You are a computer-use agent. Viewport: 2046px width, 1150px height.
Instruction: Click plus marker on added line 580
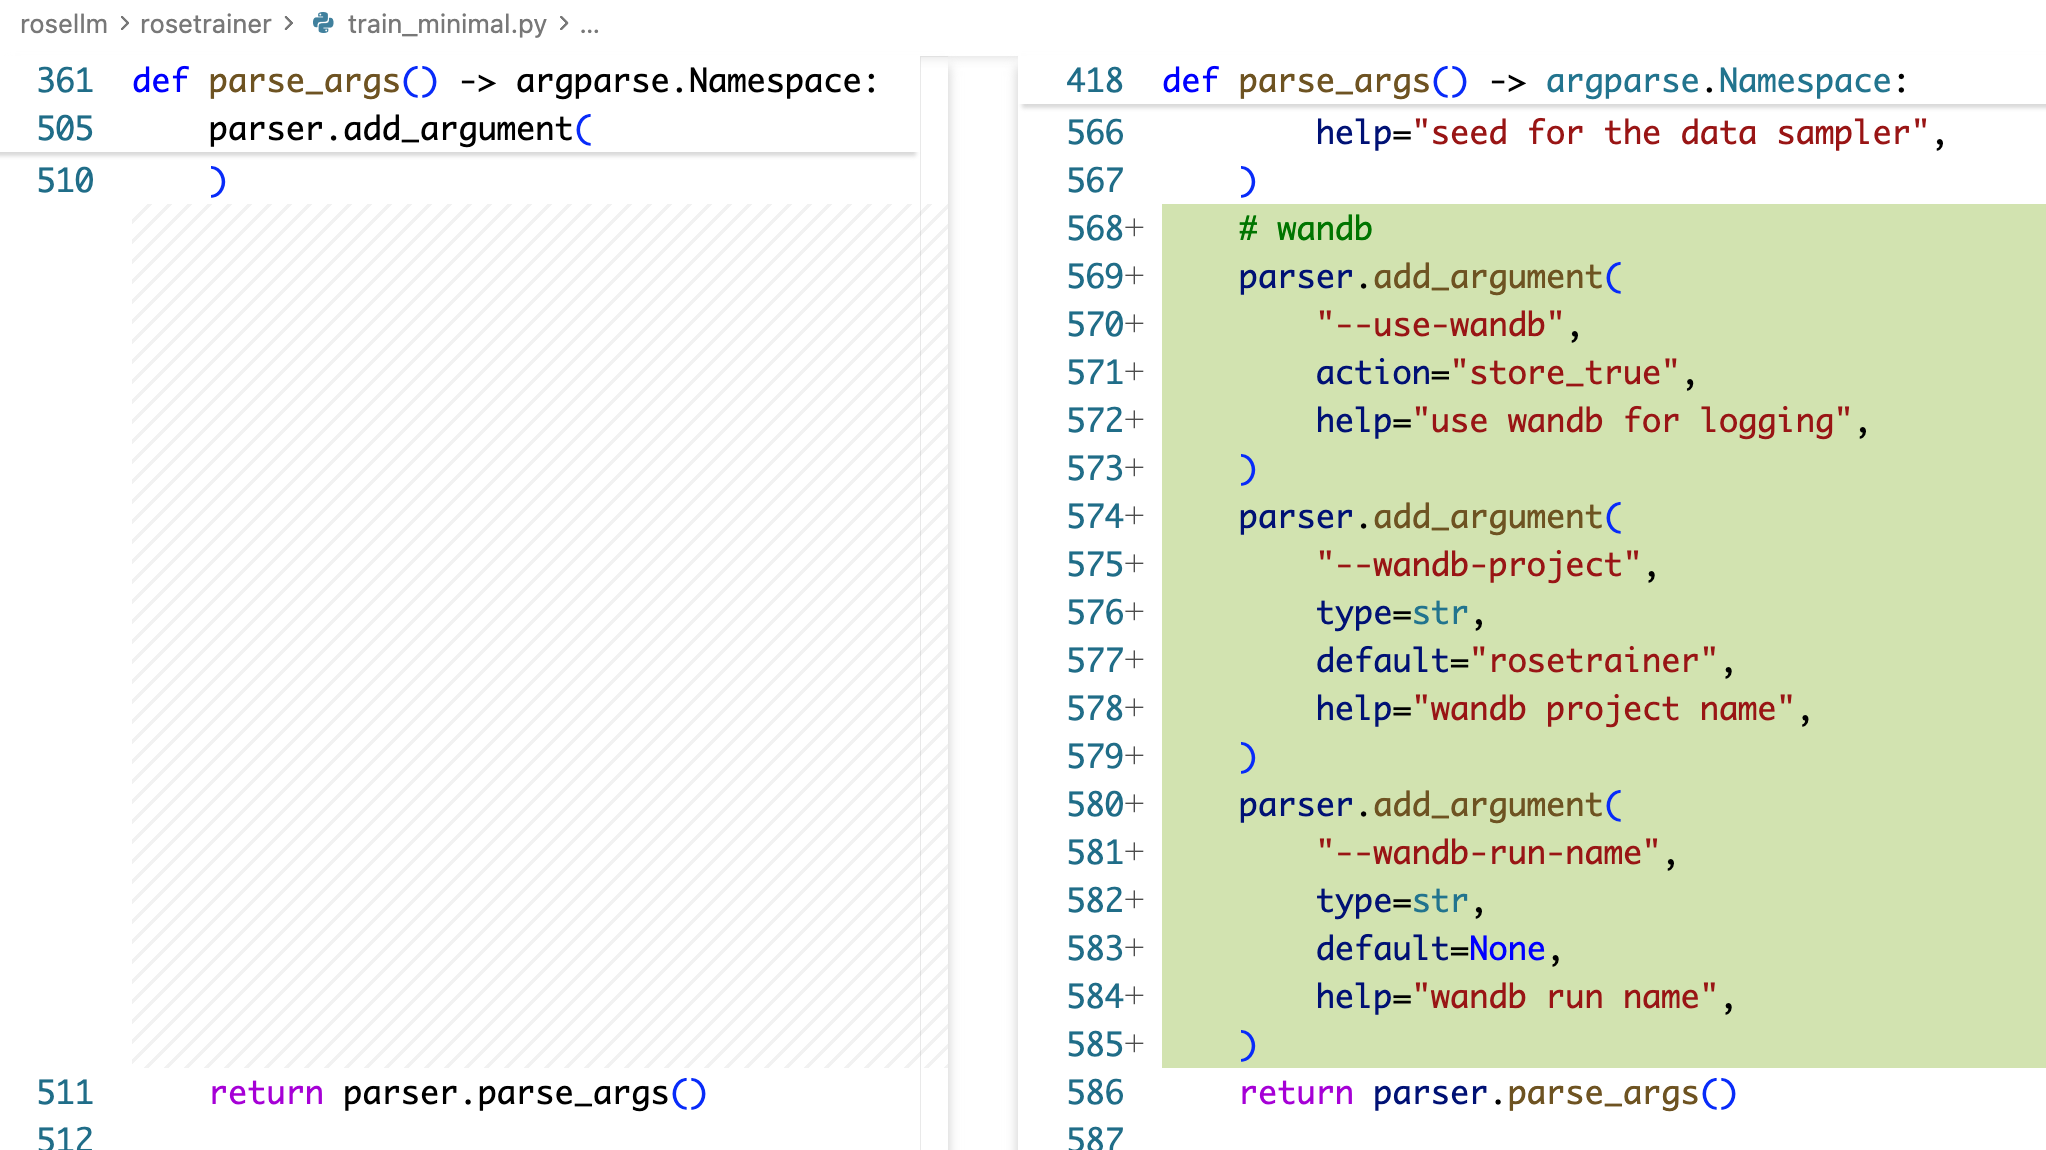coord(1135,805)
